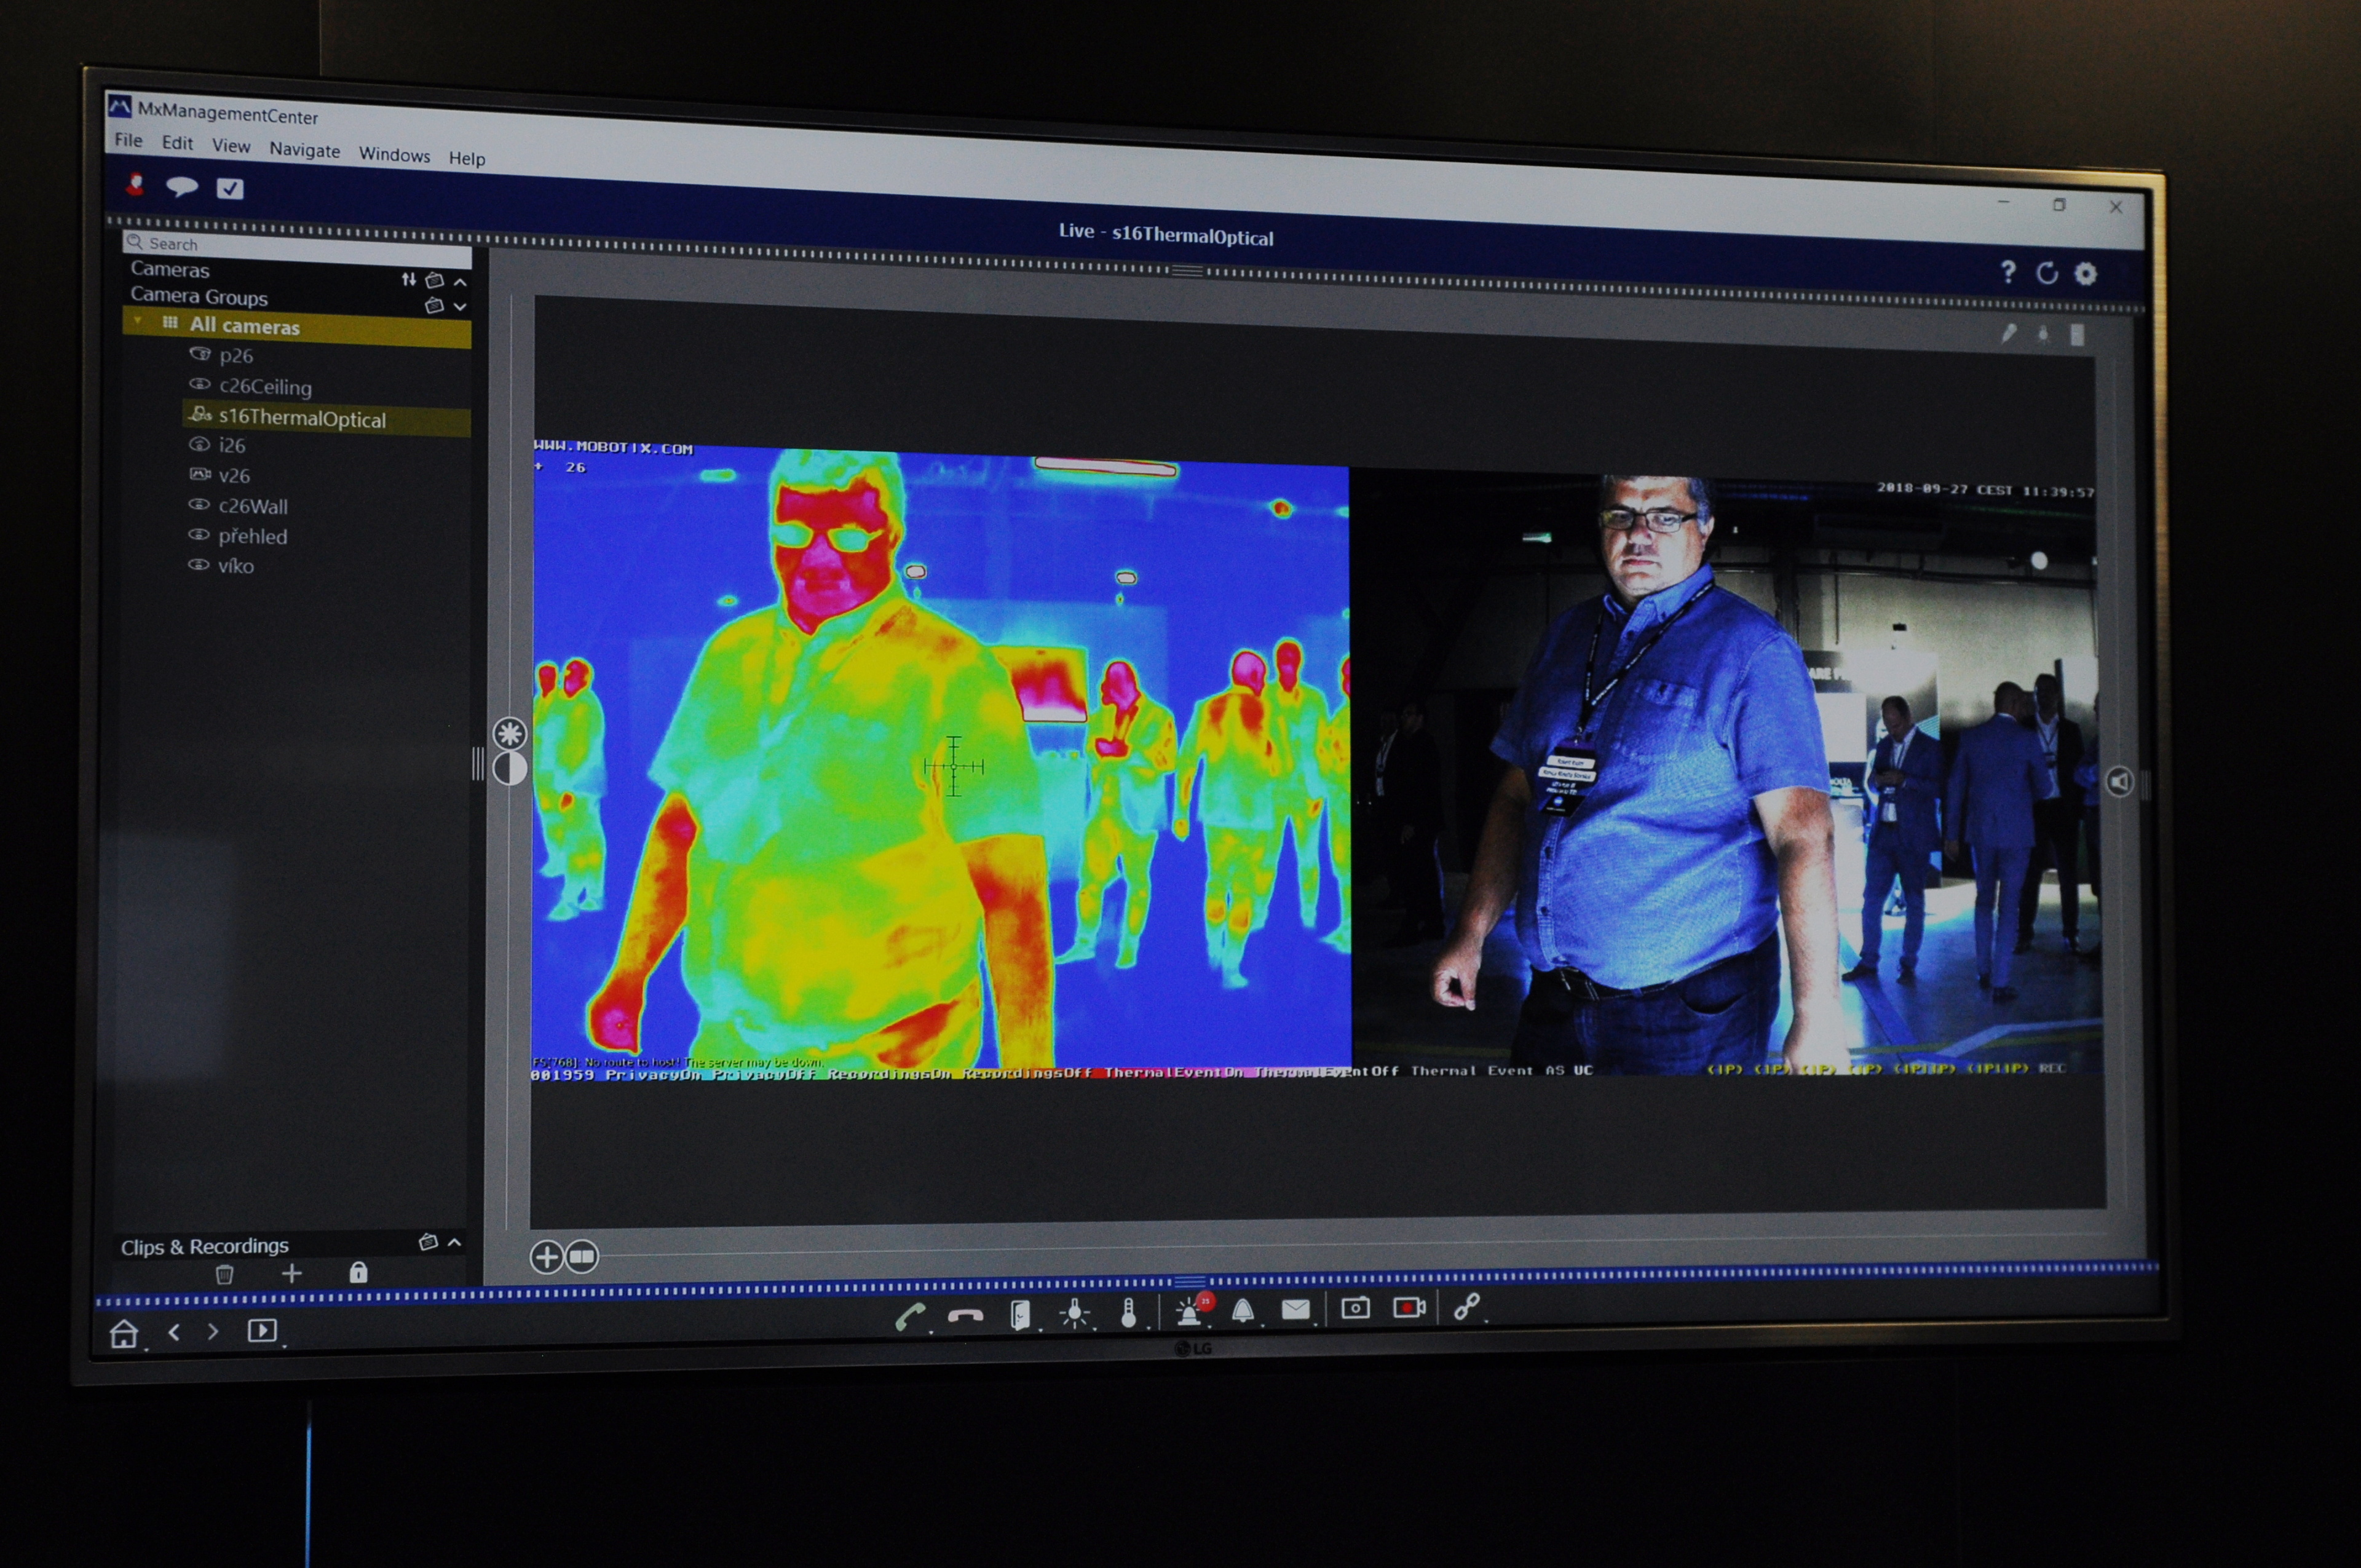The image size is (2361, 1568).
Task: Click the light switch icon
Action: 1075,1313
